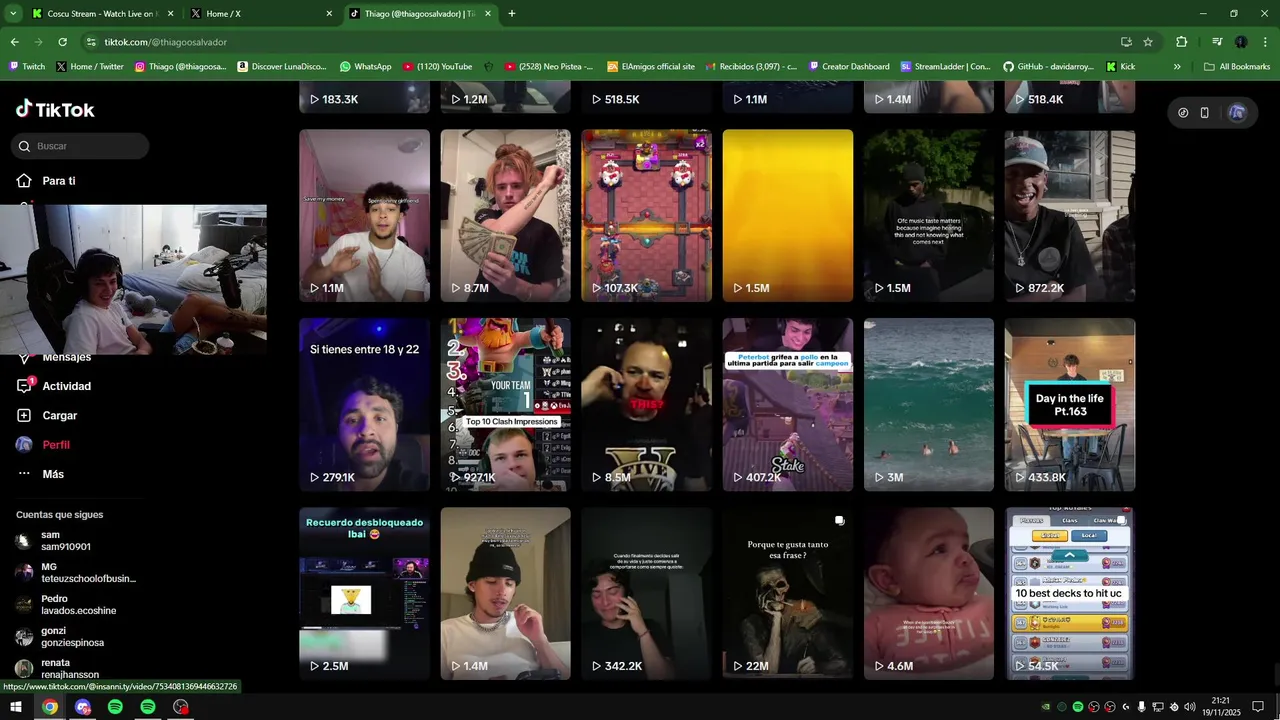Click the TikTok logo in the sidebar

click(55, 110)
